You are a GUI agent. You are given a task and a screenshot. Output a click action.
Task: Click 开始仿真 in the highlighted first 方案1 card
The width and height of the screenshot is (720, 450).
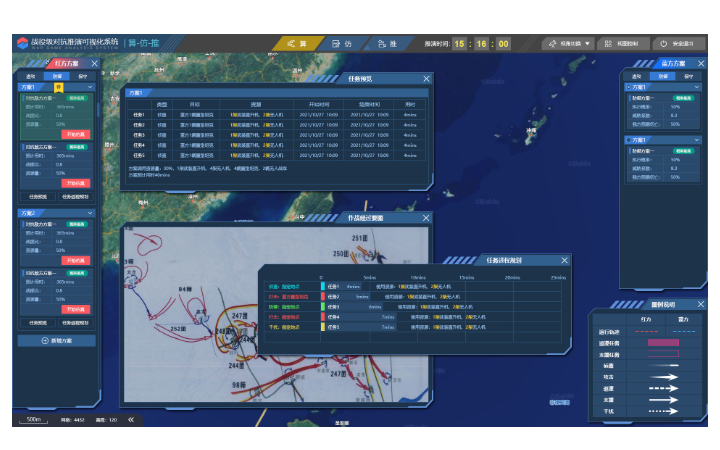point(76,134)
